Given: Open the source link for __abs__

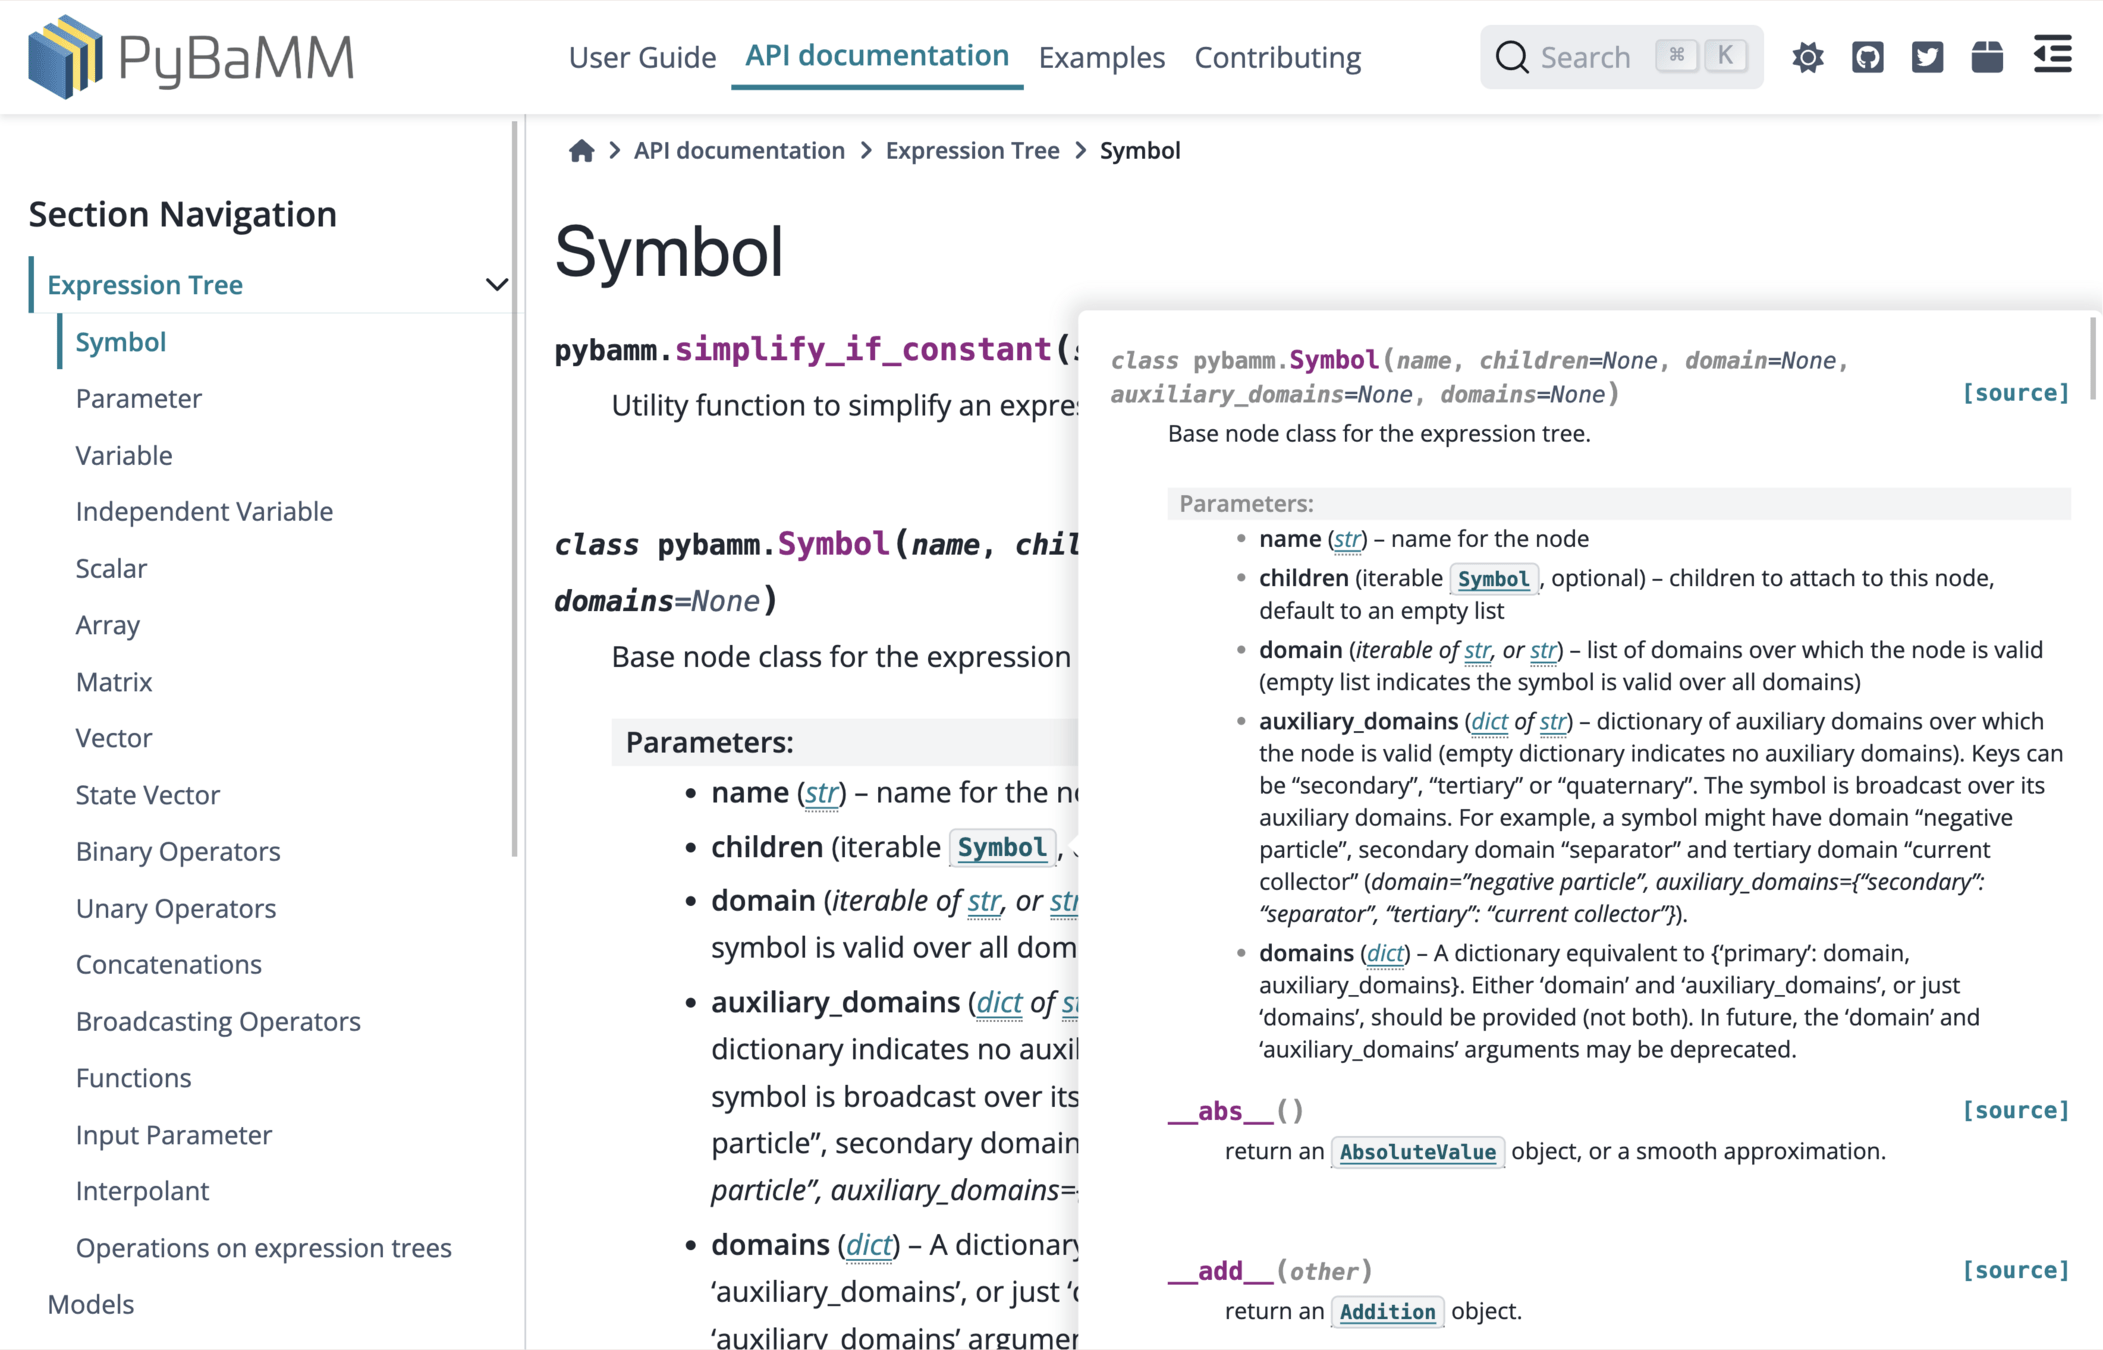Looking at the screenshot, I should (2015, 1110).
